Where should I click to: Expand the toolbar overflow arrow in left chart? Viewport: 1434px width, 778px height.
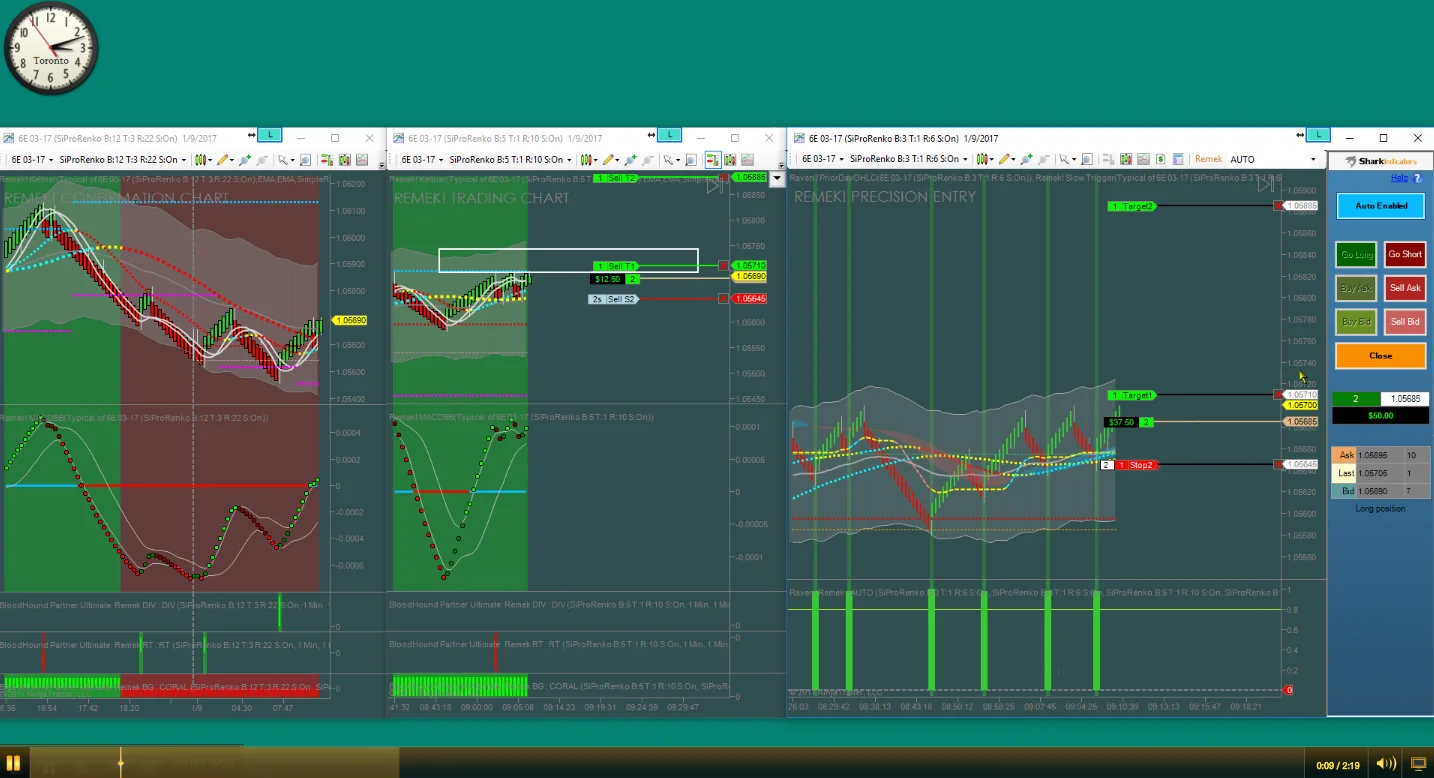[381, 164]
